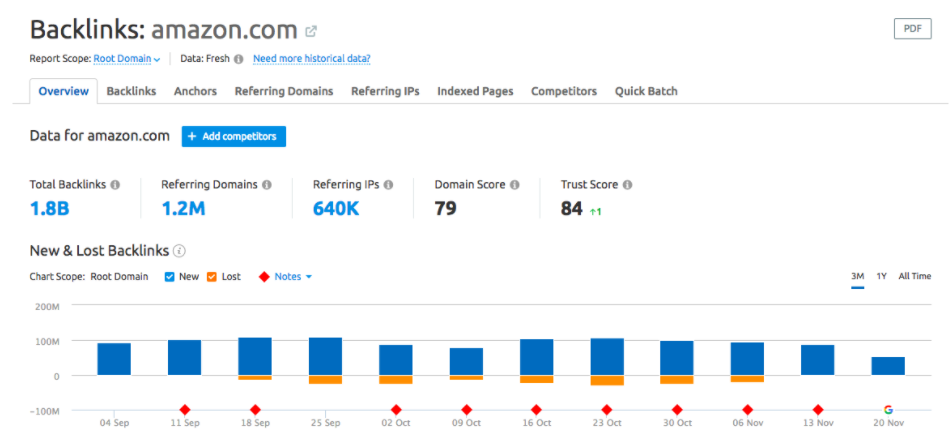Expand the Root Domain report scope dropdown
Image resolution: width=949 pixels, height=441 pixels.
tap(127, 59)
